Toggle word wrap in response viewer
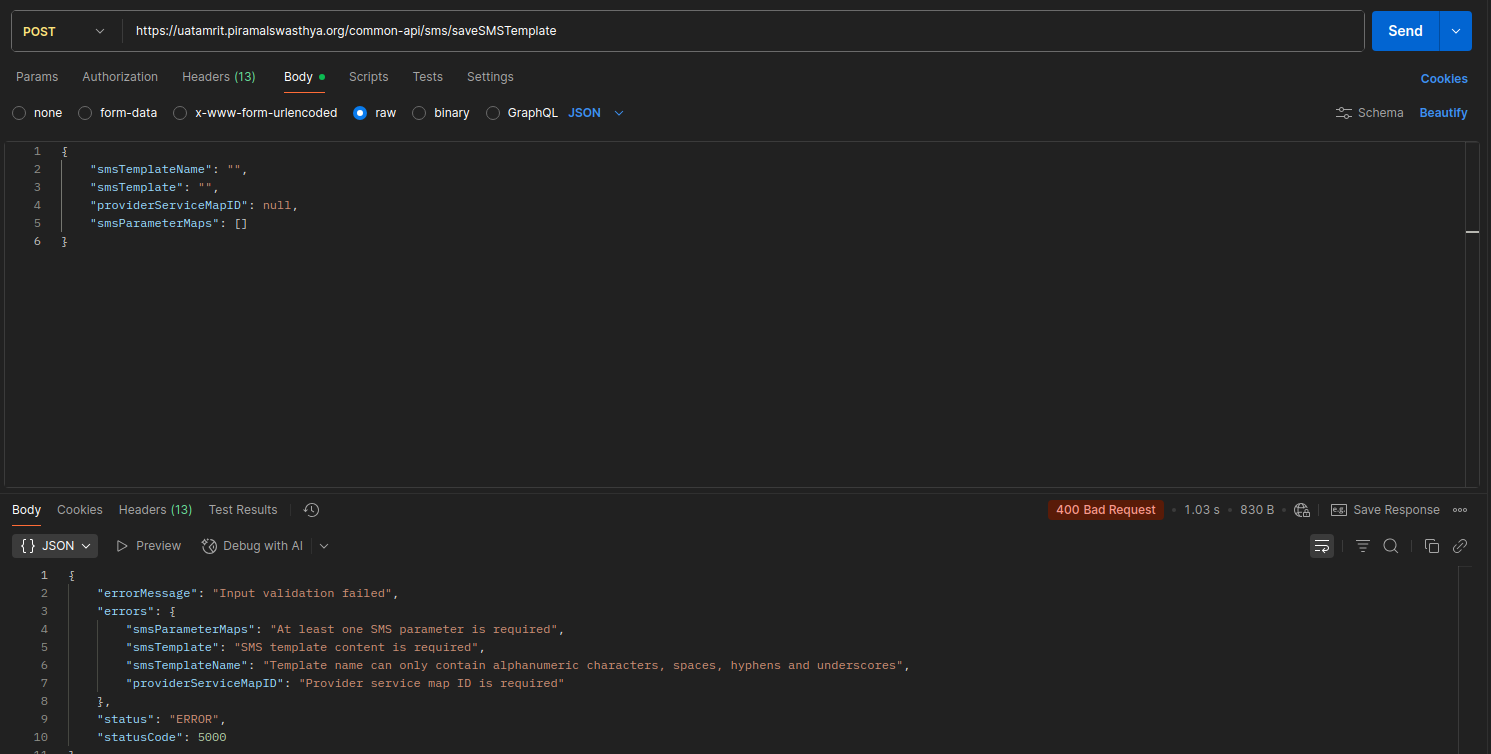 click(x=1322, y=546)
